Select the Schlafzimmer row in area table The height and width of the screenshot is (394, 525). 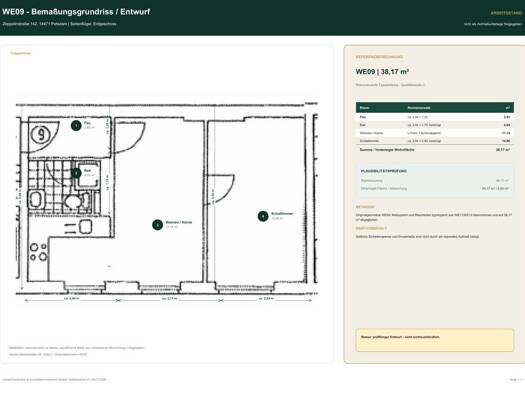(435, 141)
